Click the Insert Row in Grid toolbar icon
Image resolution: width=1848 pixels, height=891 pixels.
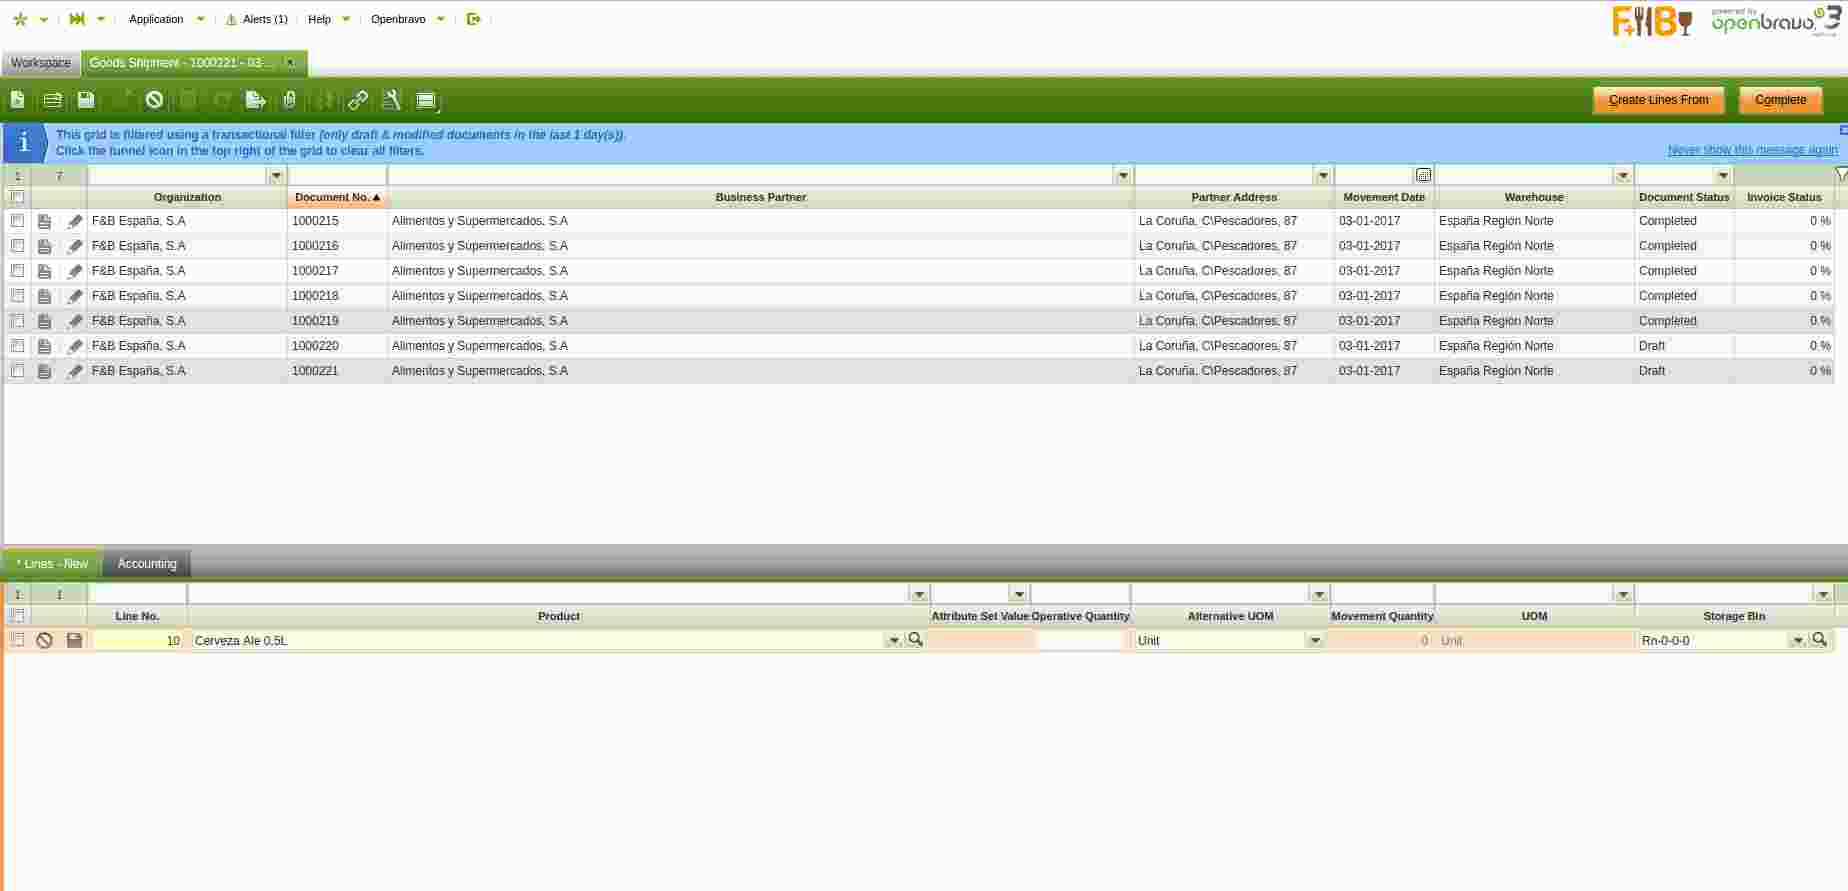(x=52, y=100)
